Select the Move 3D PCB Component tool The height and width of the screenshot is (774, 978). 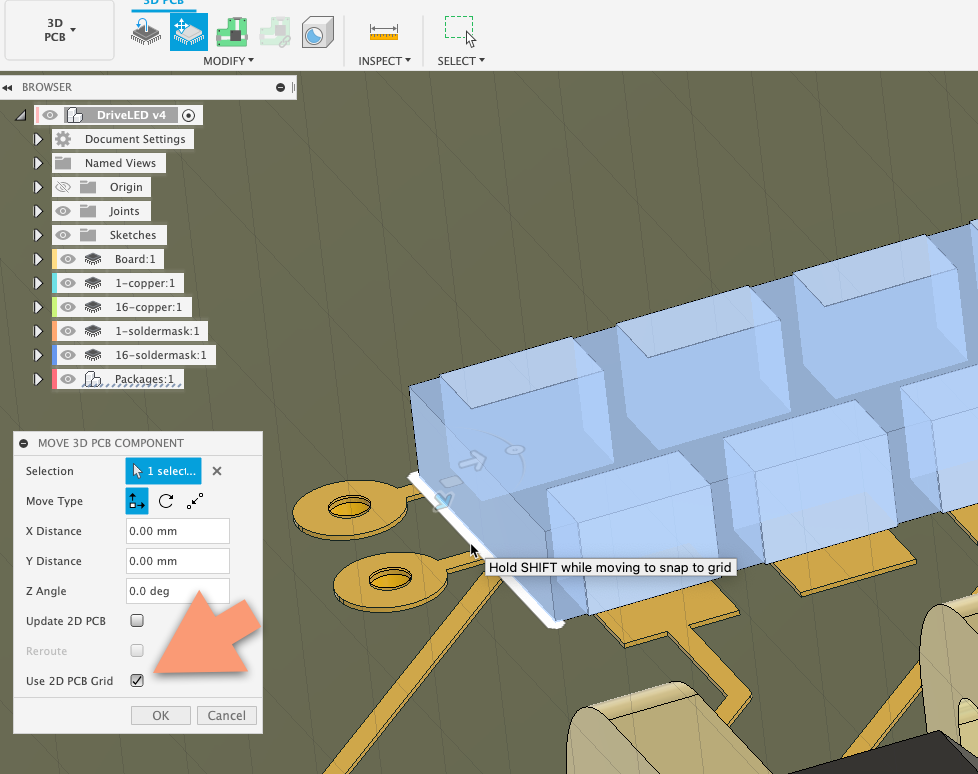coord(189,31)
